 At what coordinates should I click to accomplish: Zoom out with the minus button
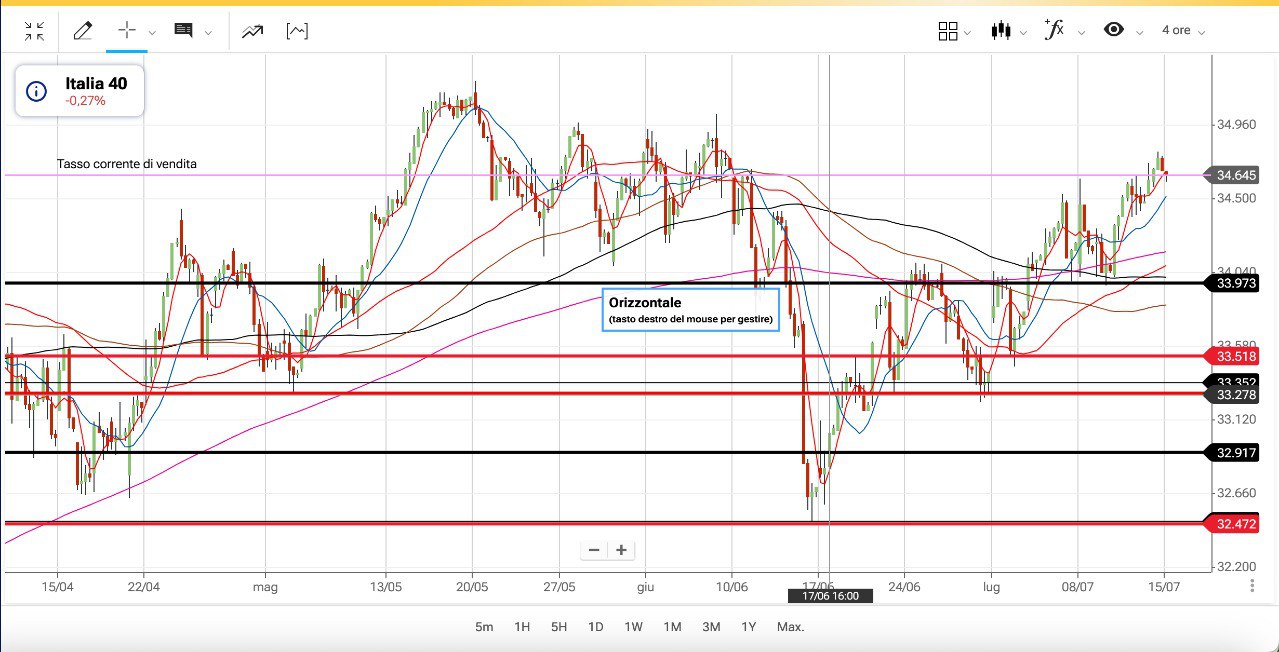[594, 550]
